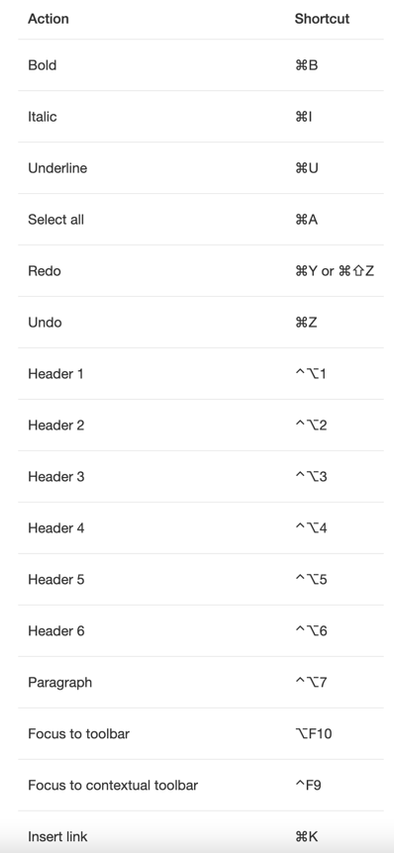This screenshot has width=394, height=853.
Task: Select the Bold action row label
Action: click(42, 65)
